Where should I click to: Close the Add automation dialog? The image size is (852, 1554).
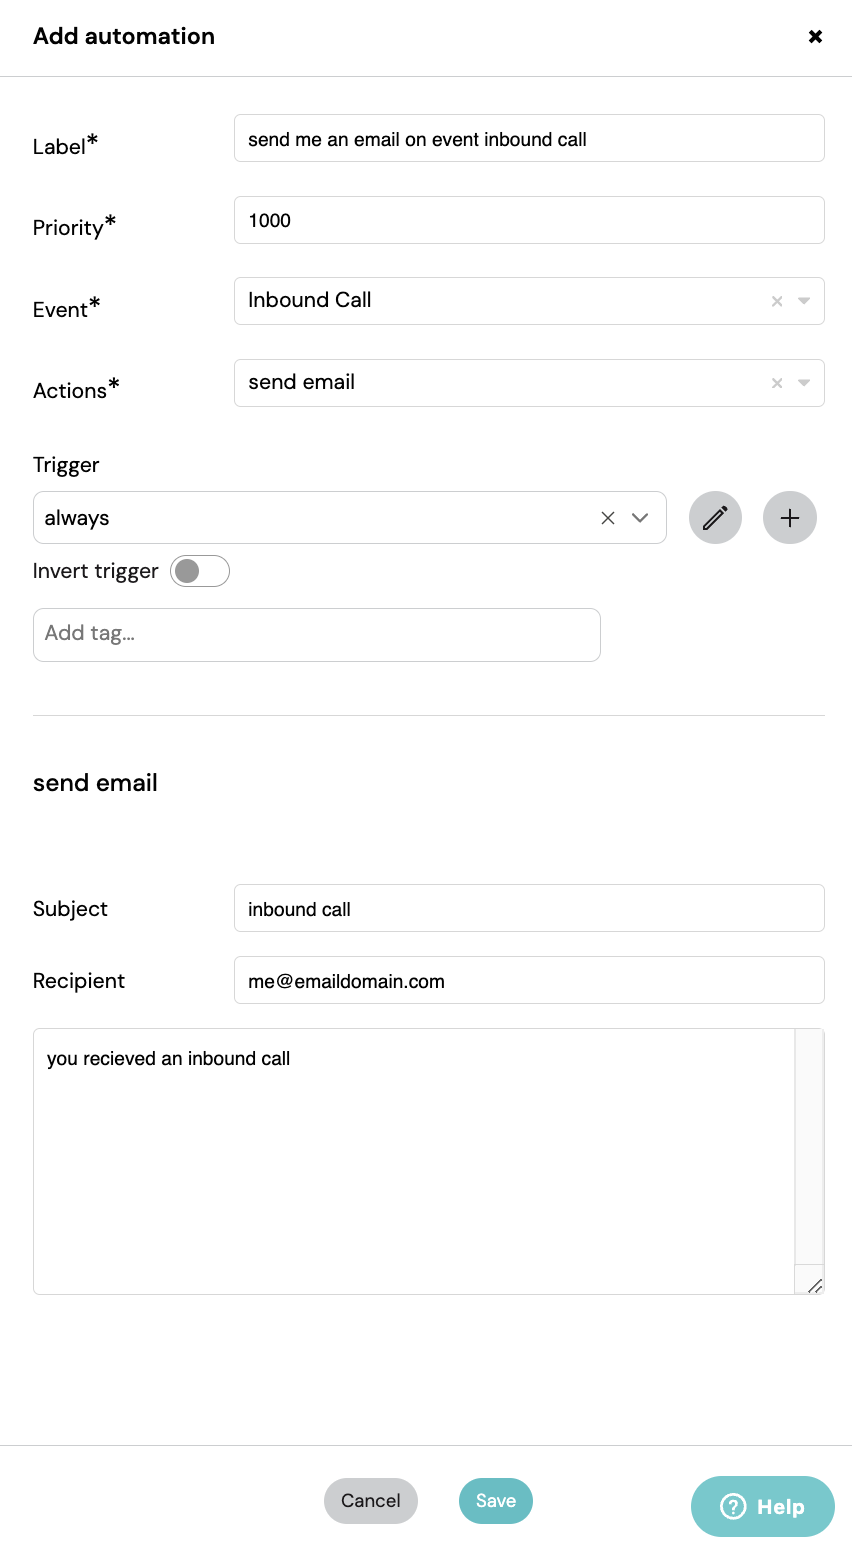click(815, 36)
